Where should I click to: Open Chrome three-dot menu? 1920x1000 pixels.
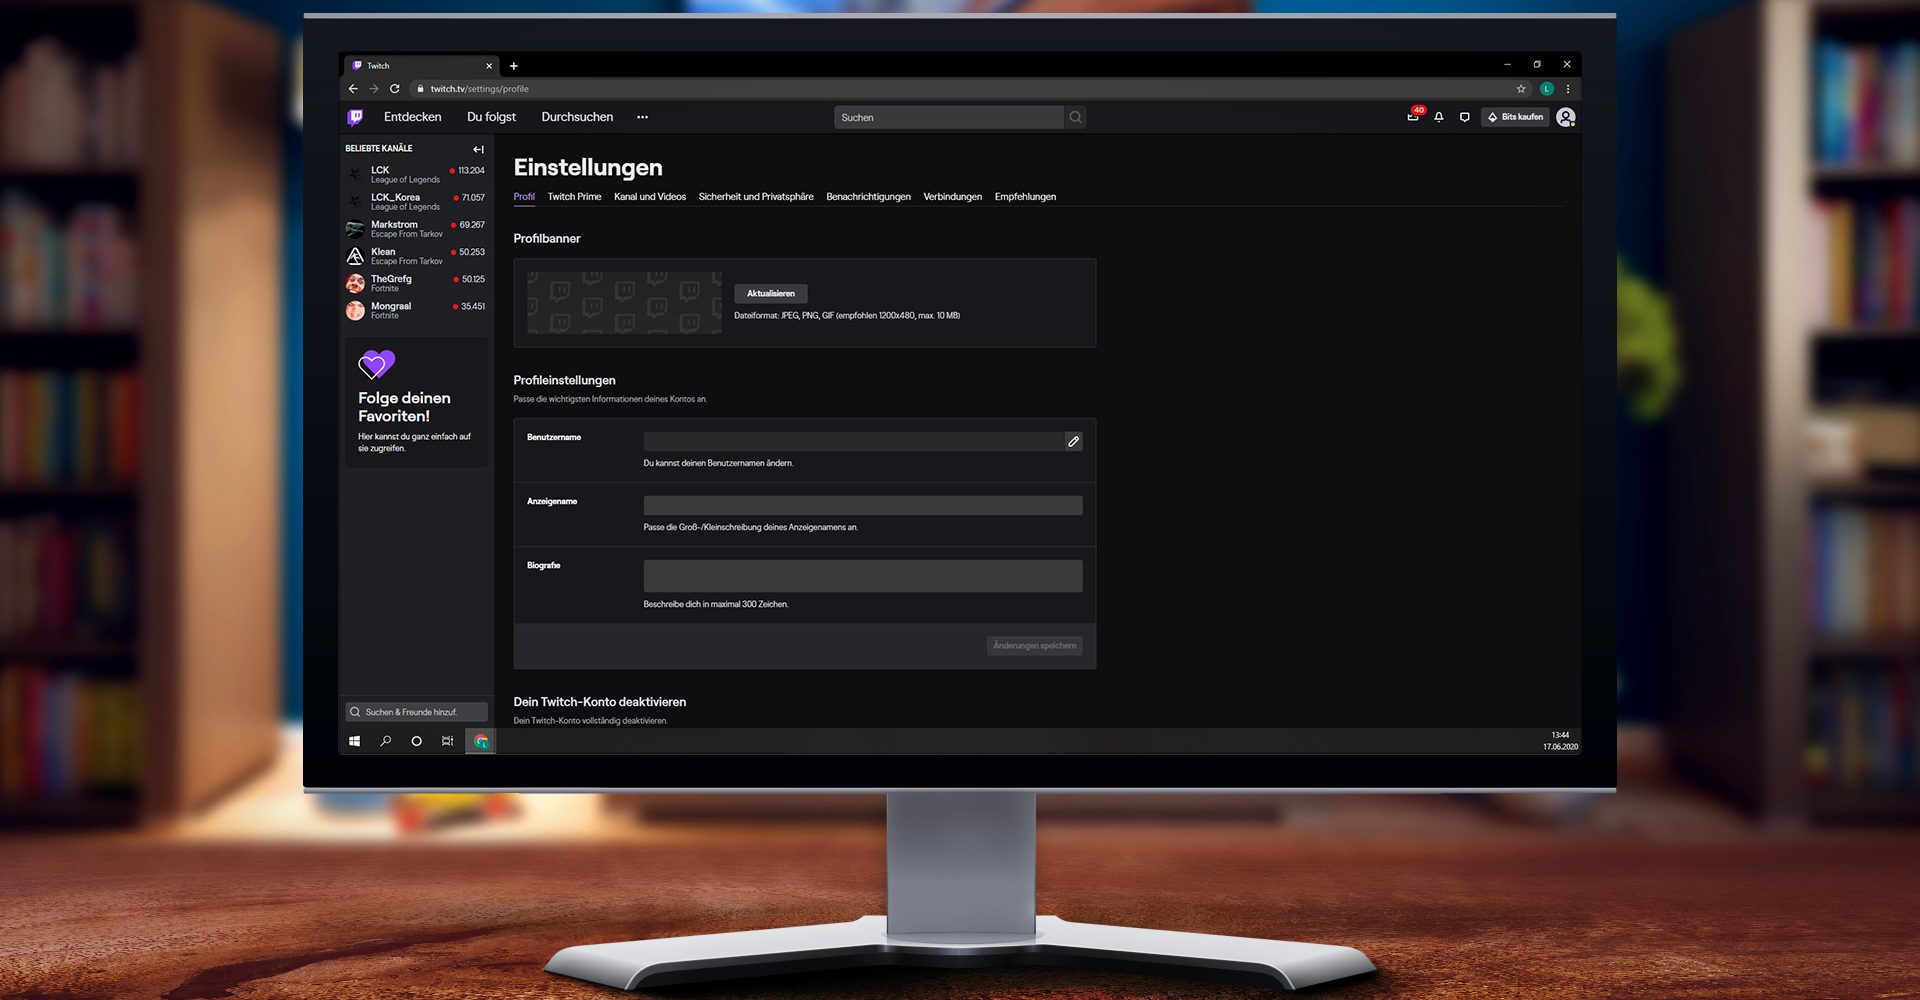(x=1568, y=89)
